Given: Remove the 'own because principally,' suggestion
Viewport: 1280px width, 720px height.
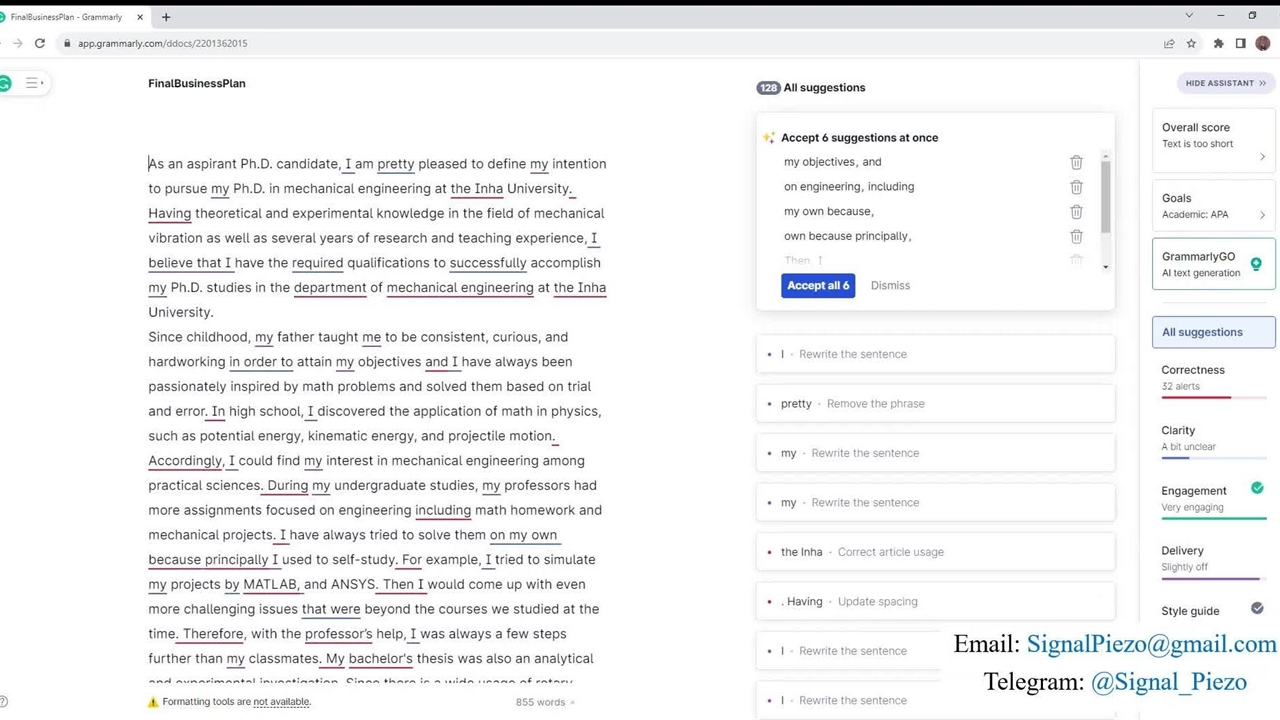Looking at the screenshot, I should (1076, 237).
